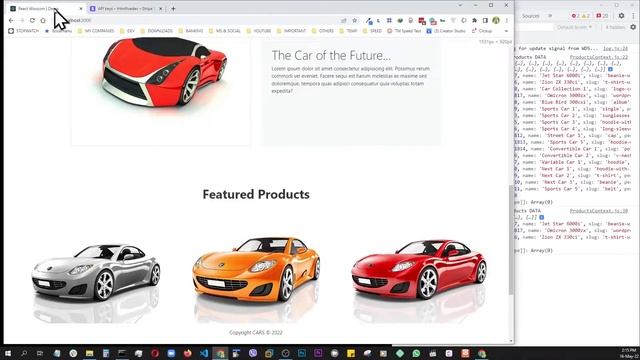Open the YOUTUBE bookmark folder
Image resolution: width=640 pixels, height=360 pixels.
tap(259, 31)
